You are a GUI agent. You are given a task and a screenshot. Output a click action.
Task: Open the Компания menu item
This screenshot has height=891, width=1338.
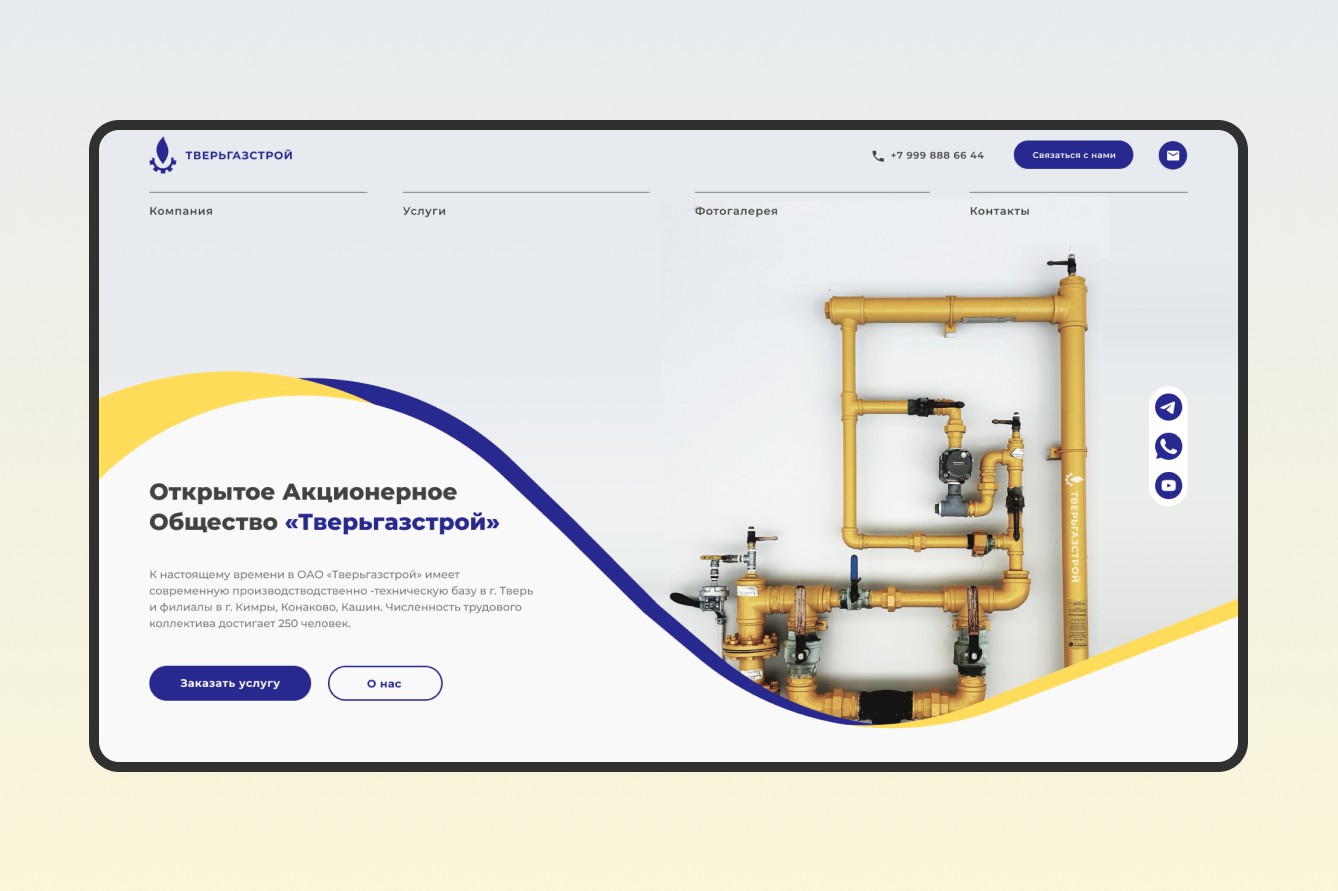click(181, 211)
